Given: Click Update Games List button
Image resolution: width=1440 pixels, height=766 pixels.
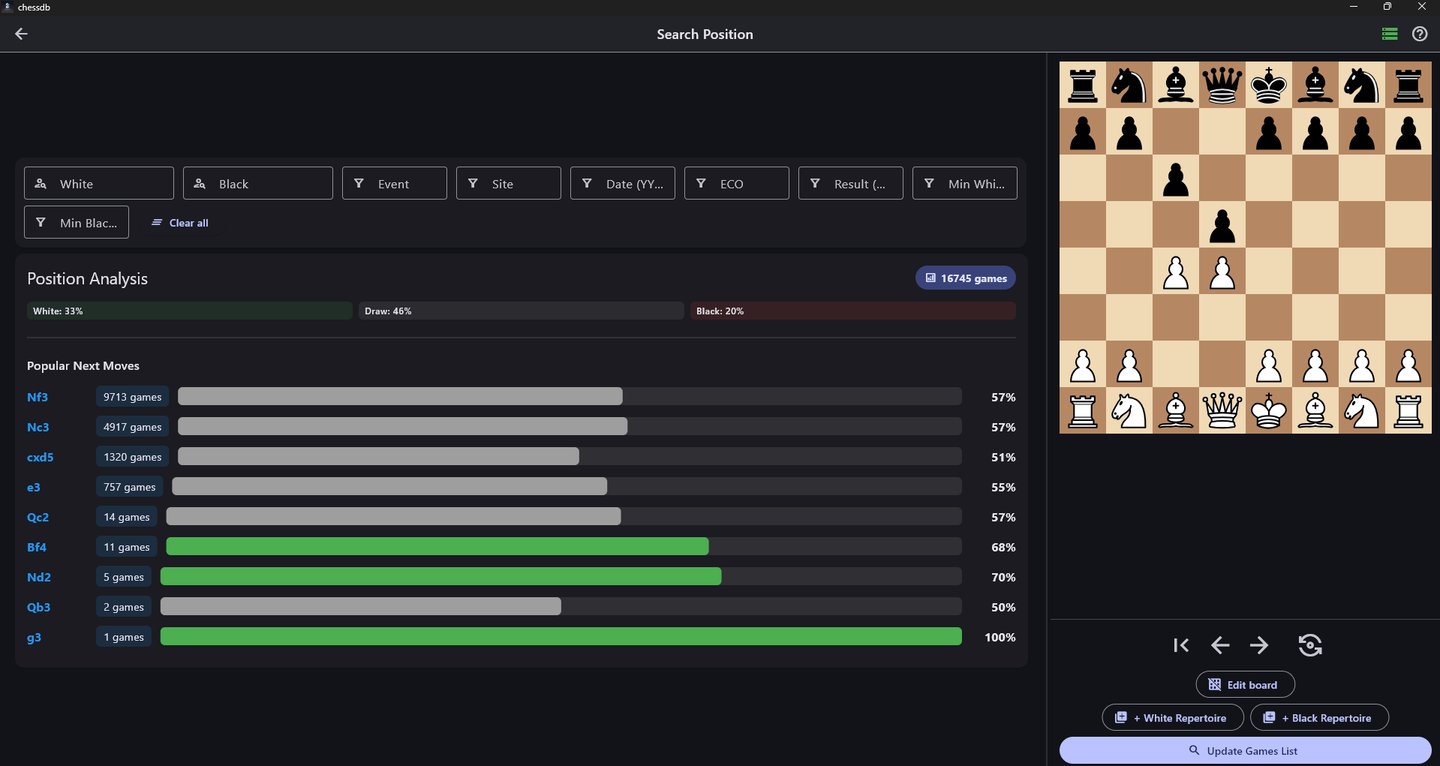Looking at the screenshot, I should coord(1245,751).
